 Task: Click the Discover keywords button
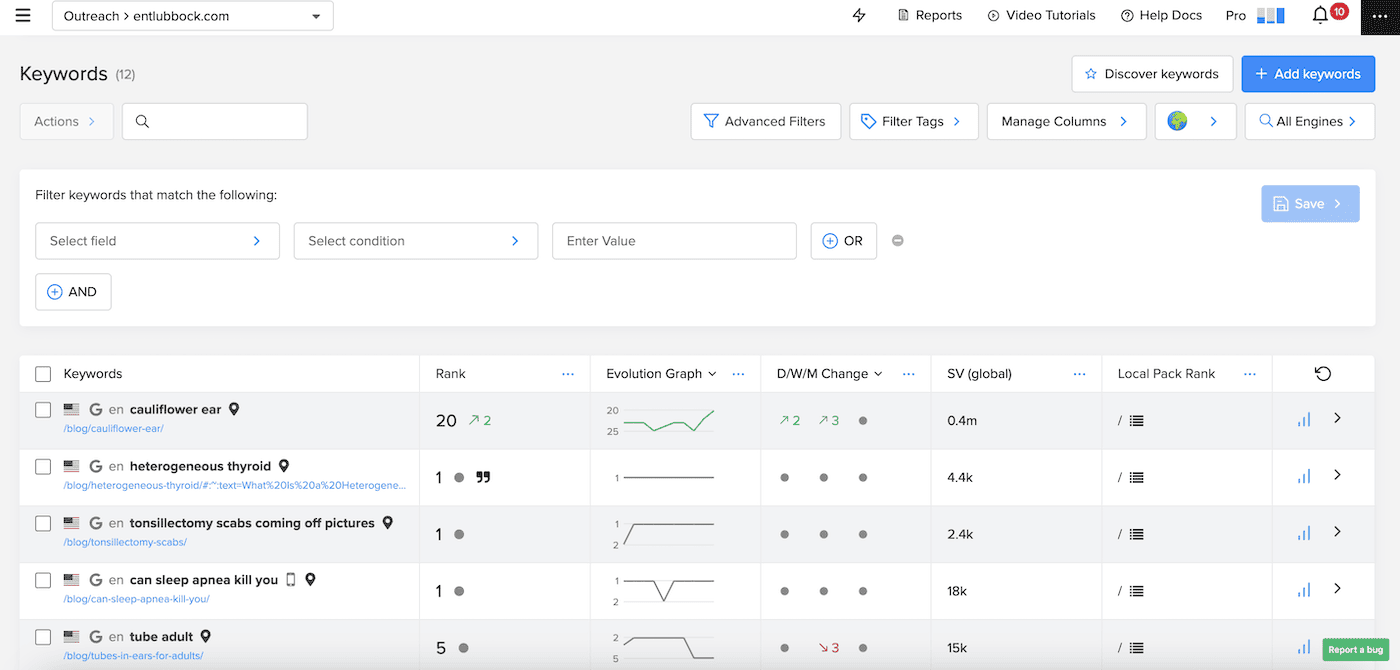(x=1152, y=74)
